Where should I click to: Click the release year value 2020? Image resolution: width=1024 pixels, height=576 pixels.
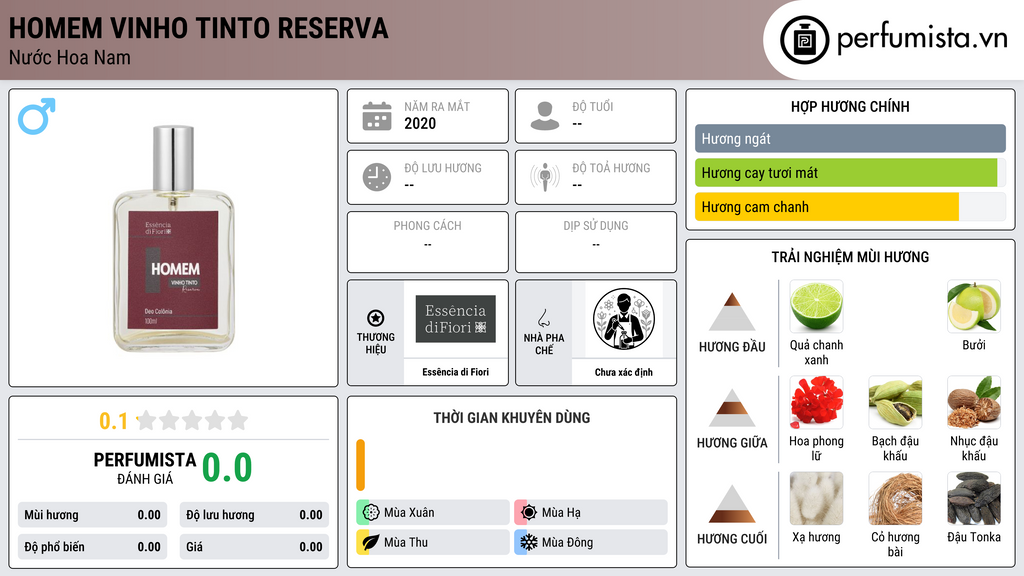pos(420,123)
